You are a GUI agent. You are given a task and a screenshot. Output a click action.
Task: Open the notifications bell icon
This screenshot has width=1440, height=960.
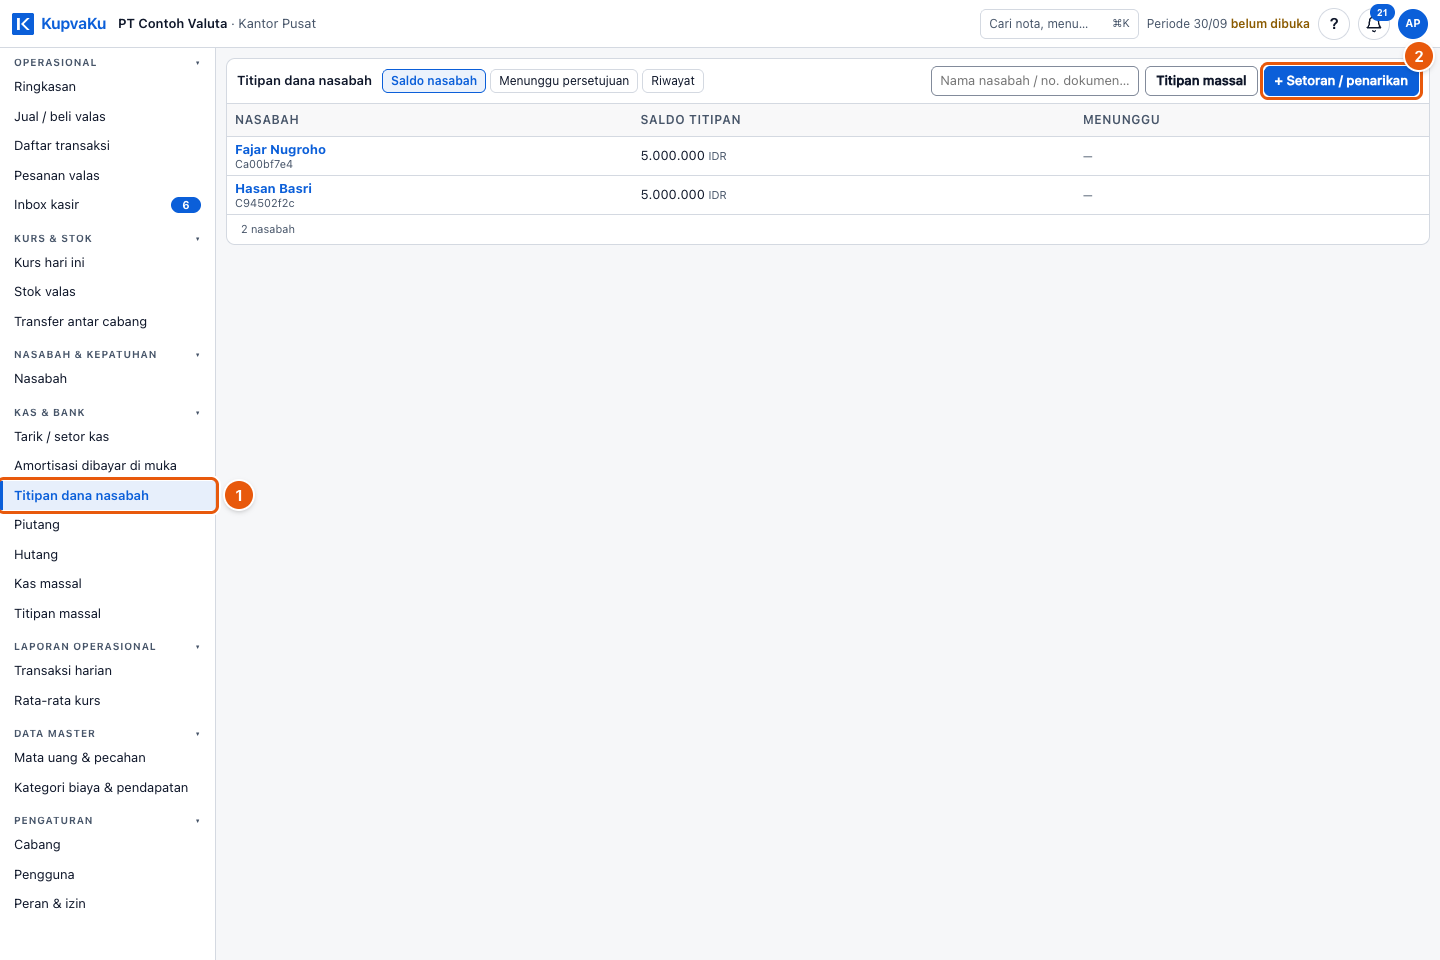(1374, 24)
